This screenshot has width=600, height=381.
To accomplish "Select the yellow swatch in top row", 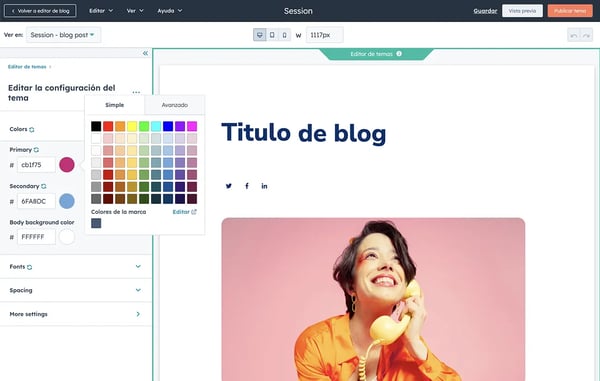I will [132, 126].
